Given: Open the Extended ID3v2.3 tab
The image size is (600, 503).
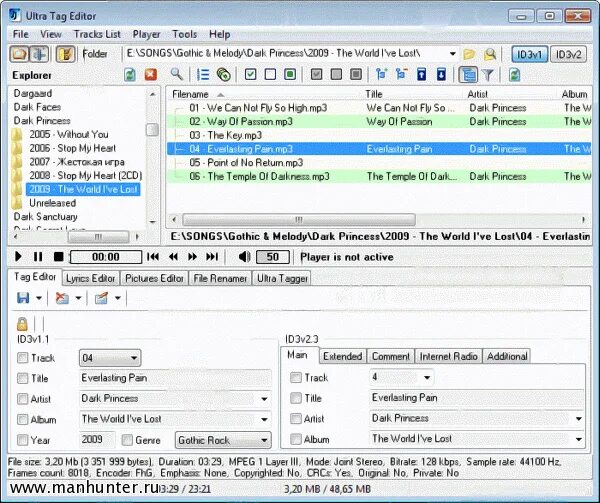Looking at the screenshot, I should pos(342,356).
